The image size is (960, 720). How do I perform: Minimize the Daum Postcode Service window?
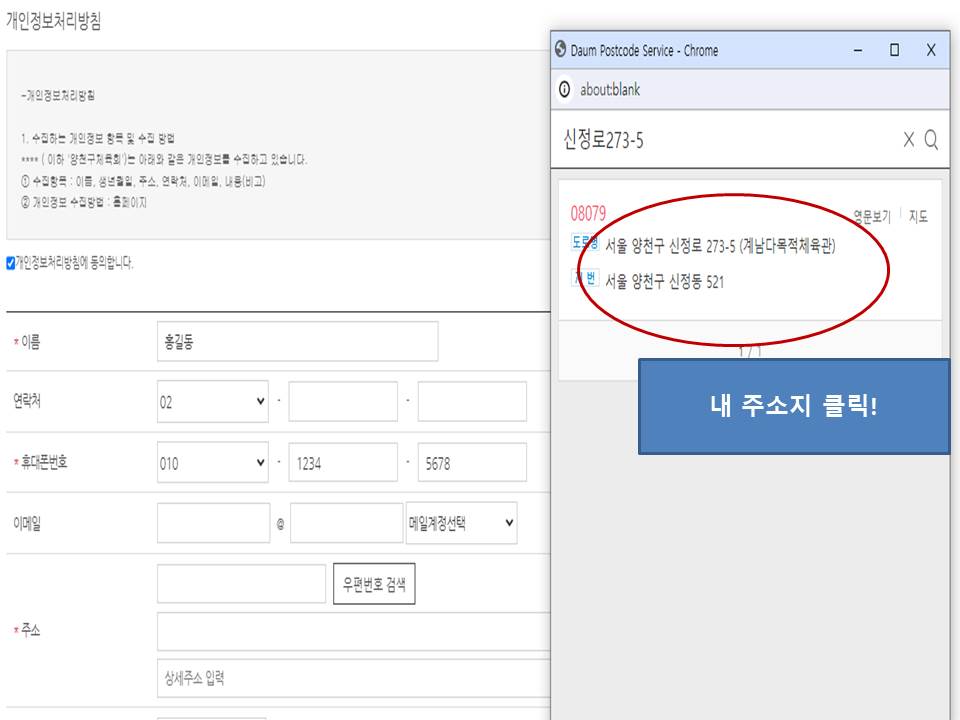click(858, 50)
